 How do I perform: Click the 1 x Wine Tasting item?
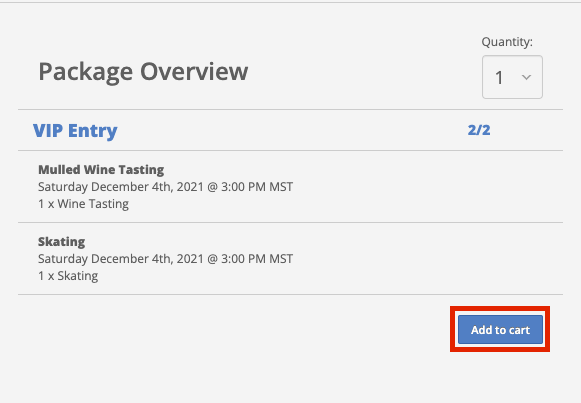[83, 204]
